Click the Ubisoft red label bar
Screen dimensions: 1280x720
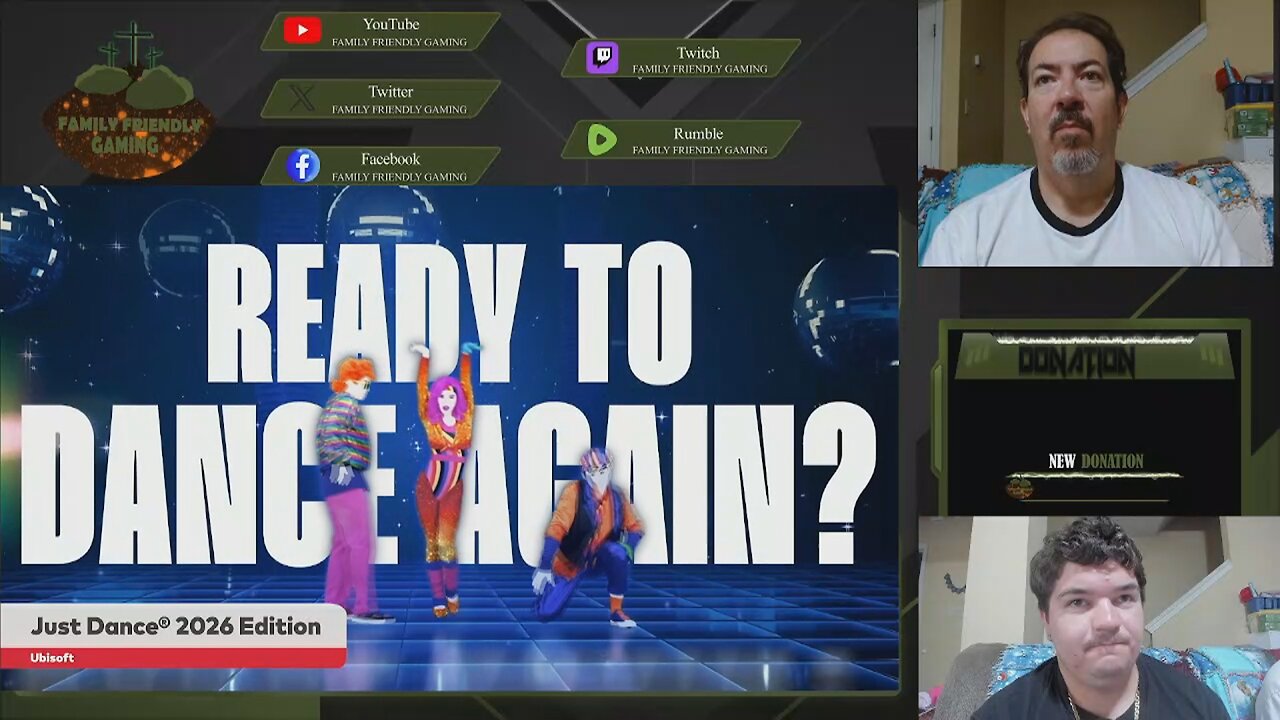(x=173, y=658)
